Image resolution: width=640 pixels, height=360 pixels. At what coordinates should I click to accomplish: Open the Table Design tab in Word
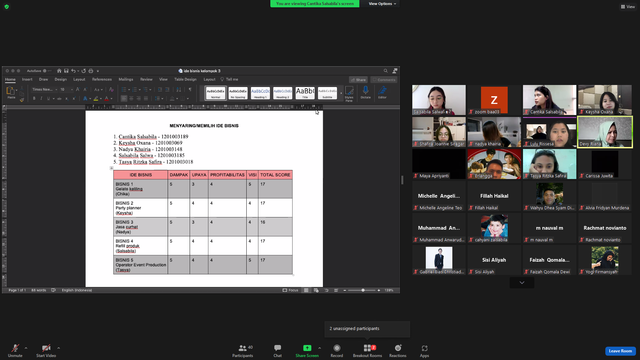tap(185, 79)
